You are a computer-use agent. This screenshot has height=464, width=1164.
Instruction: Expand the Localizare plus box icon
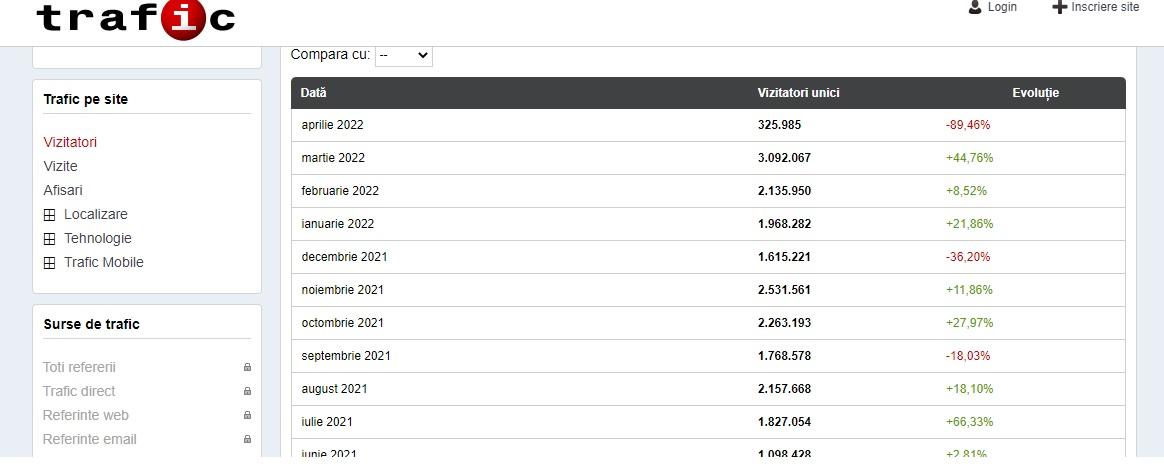click(49, 215)
